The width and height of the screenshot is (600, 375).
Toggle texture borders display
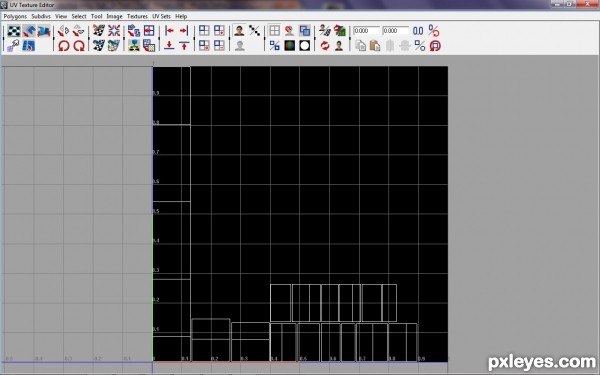pos(274,46)
